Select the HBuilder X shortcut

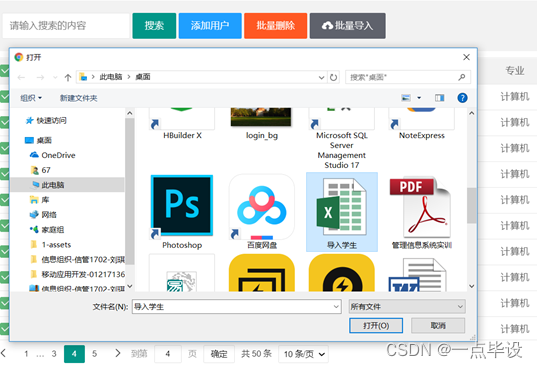pos(182,123)
